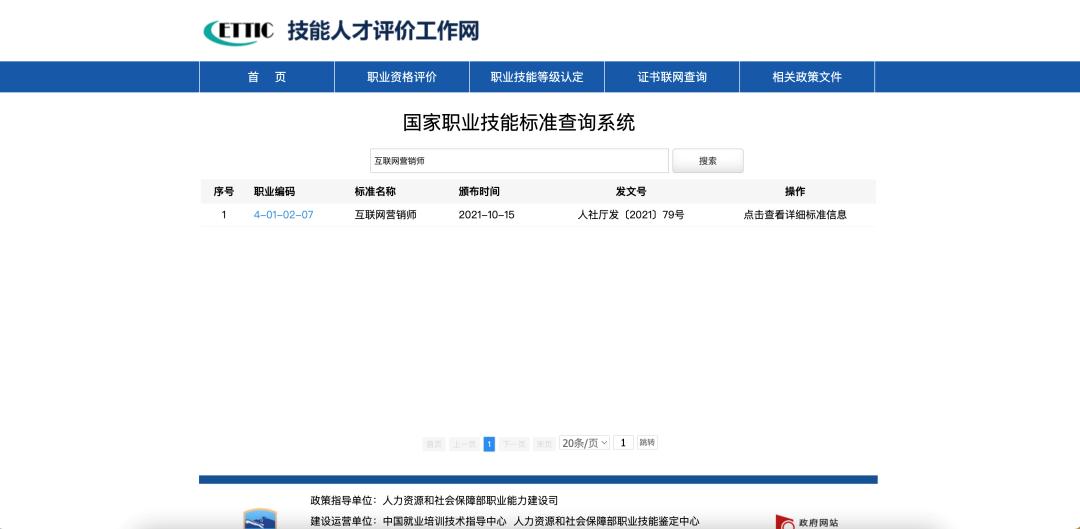Open the 证书联网查询 navigation tab
1080x529 pixels.
(x=672, y=77)
